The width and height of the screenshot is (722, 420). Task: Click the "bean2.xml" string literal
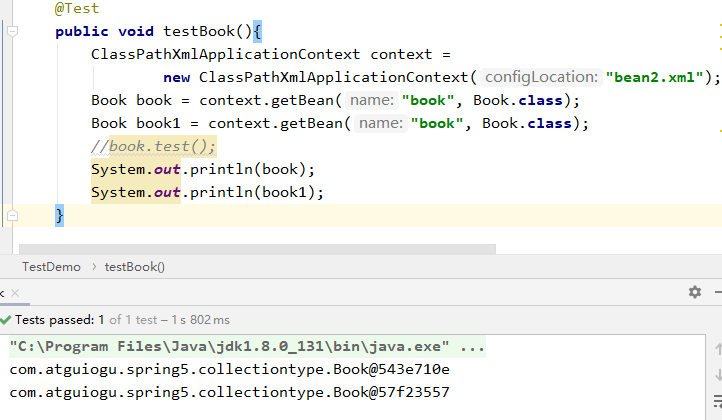pos(655,77)
